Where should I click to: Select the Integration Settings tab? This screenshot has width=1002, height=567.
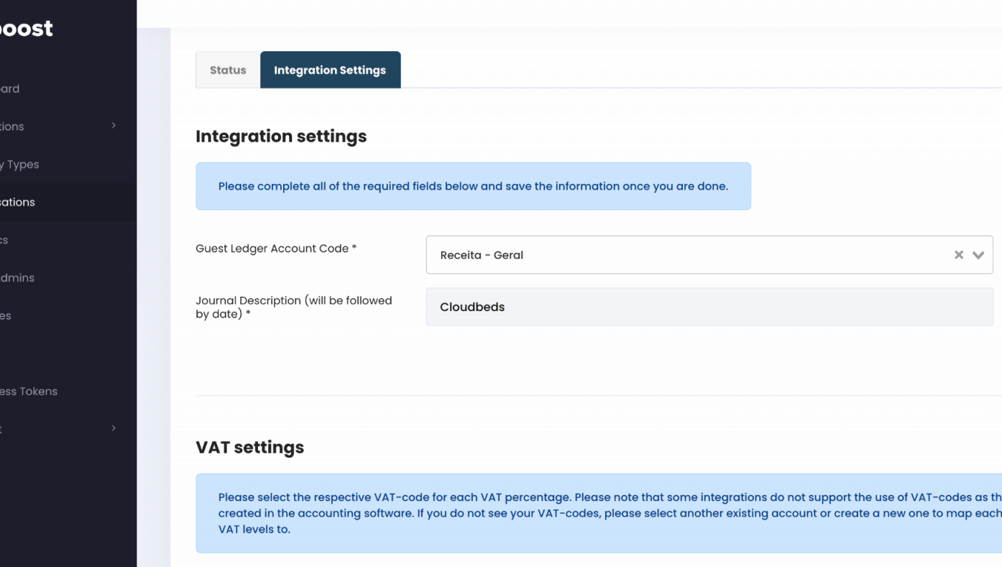330,70
